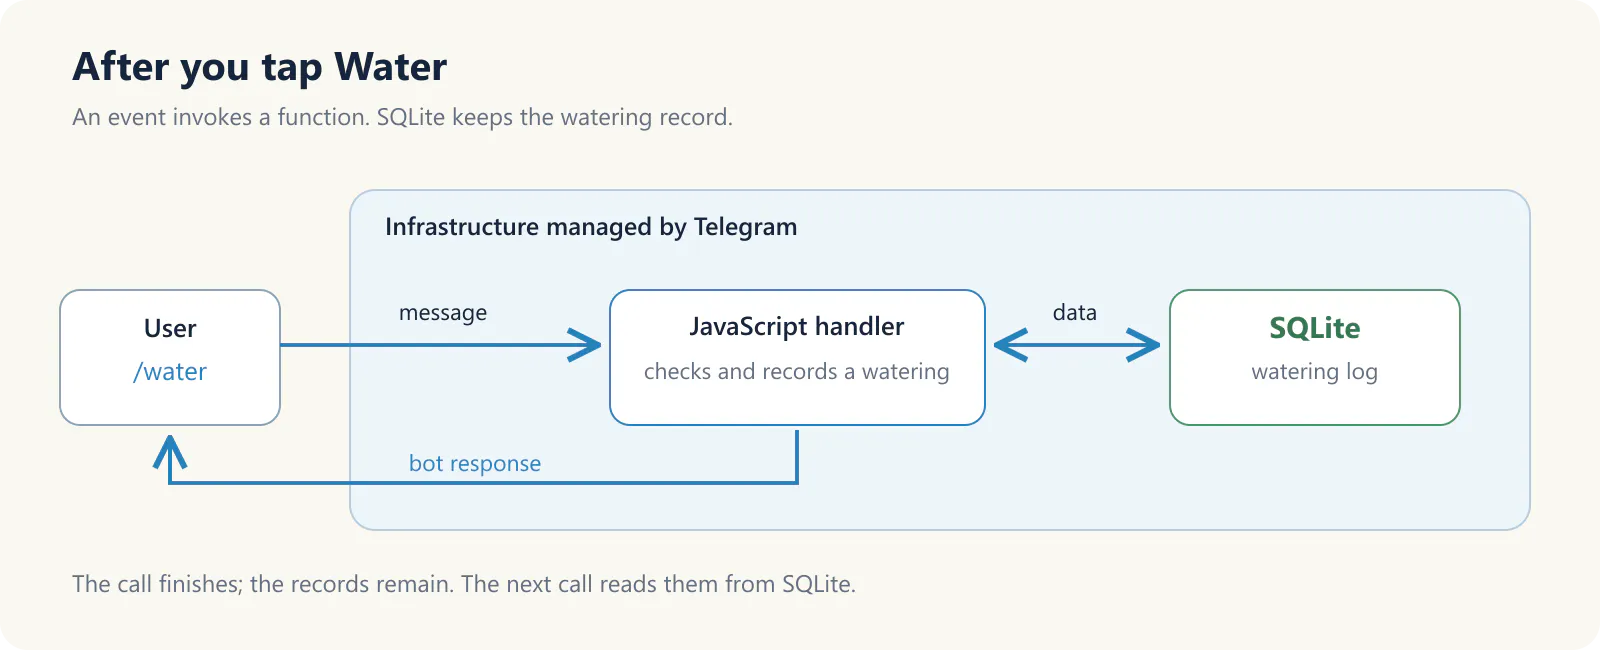Click the After you tap Water title
Viewport: 1600px width, 650px height.
(x=260, y=67)
